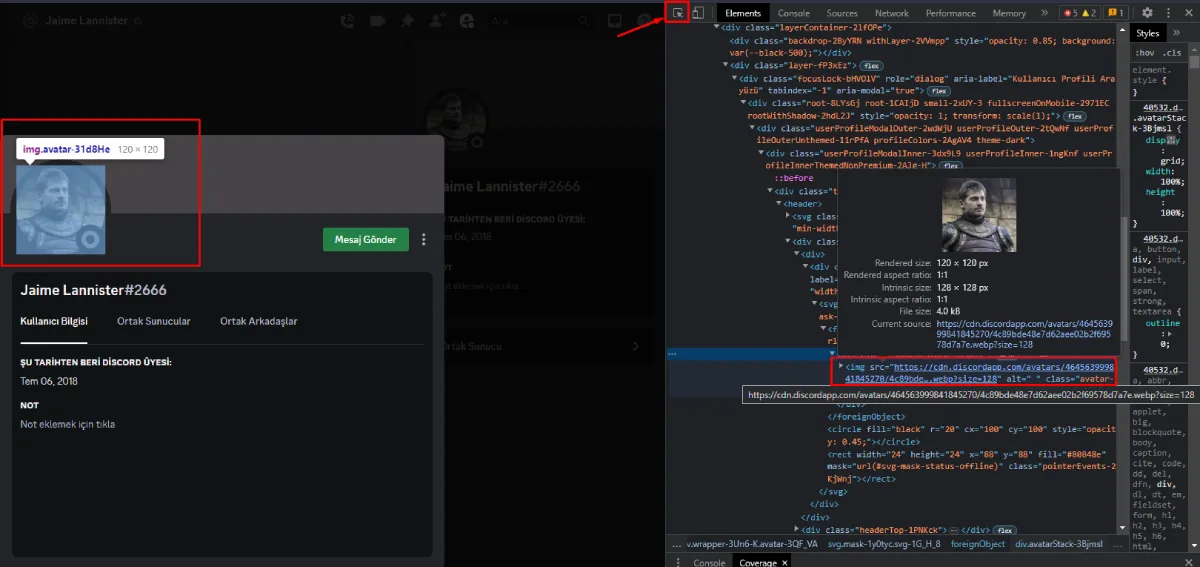
Task: Close the DevTools bottom drawer
Action: [x=1189, y=562]
